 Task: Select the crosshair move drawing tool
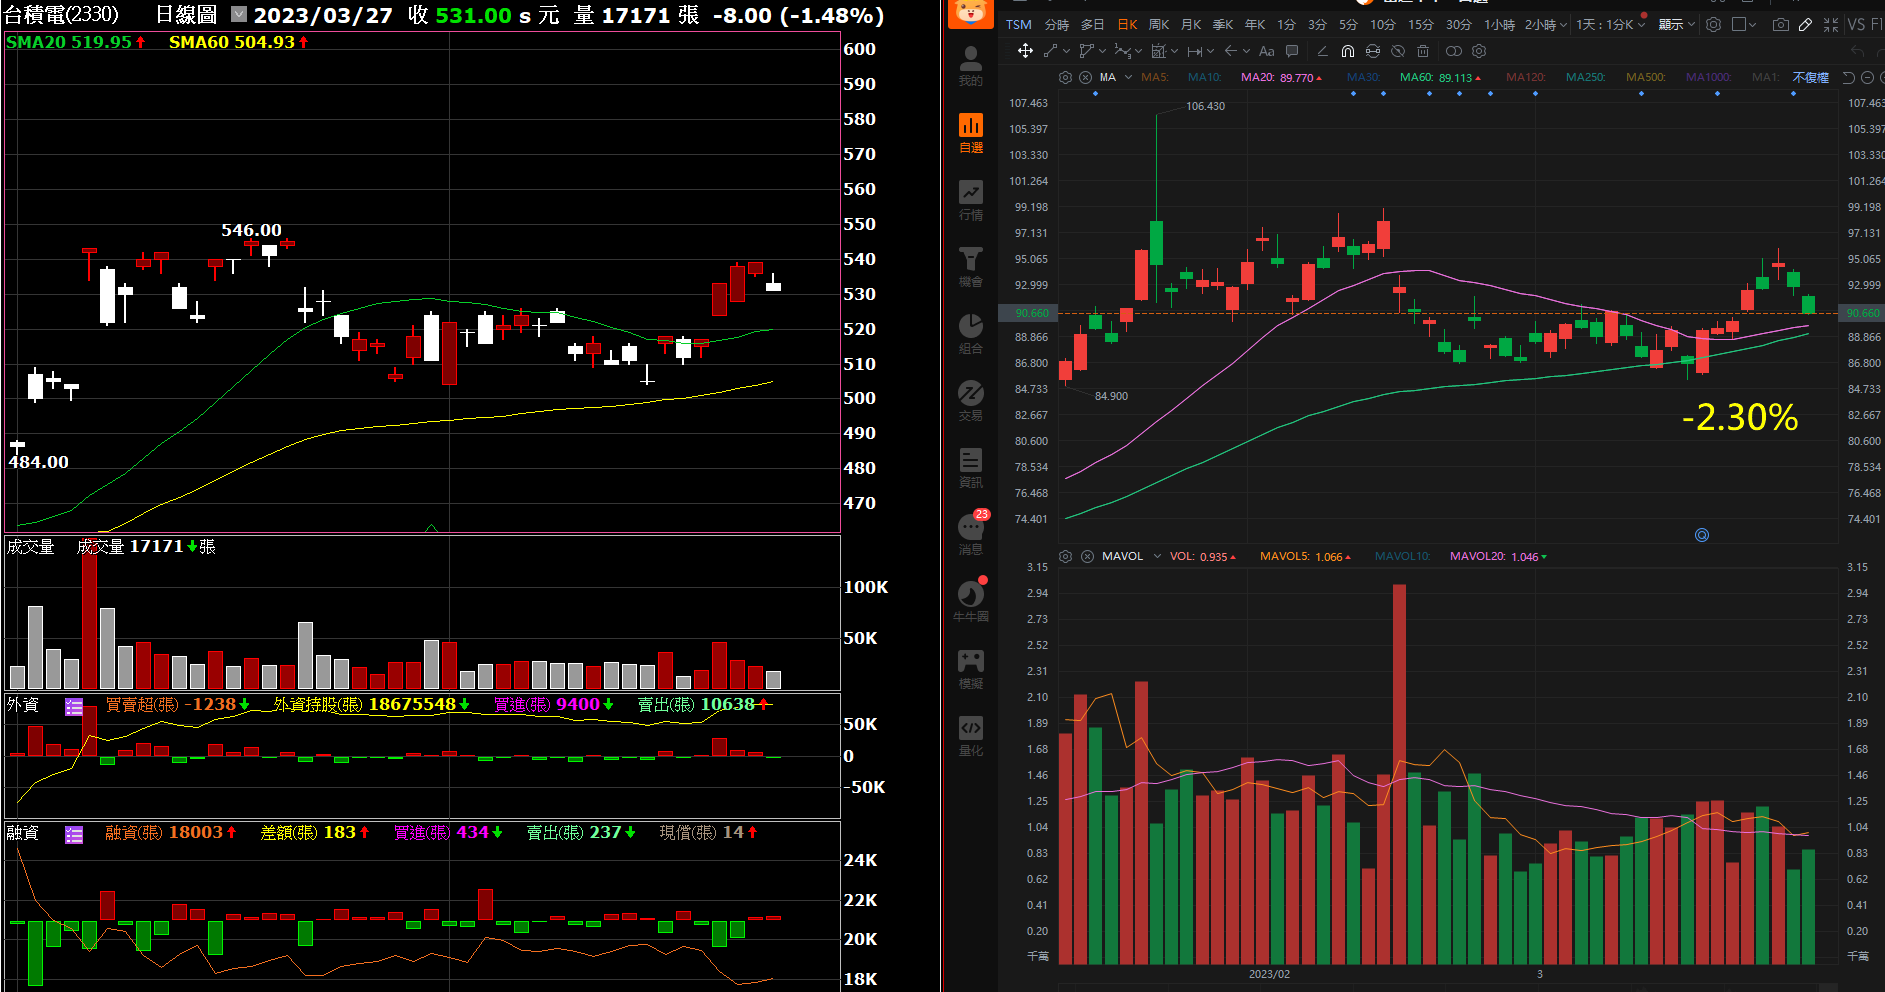pos(1025,51)
